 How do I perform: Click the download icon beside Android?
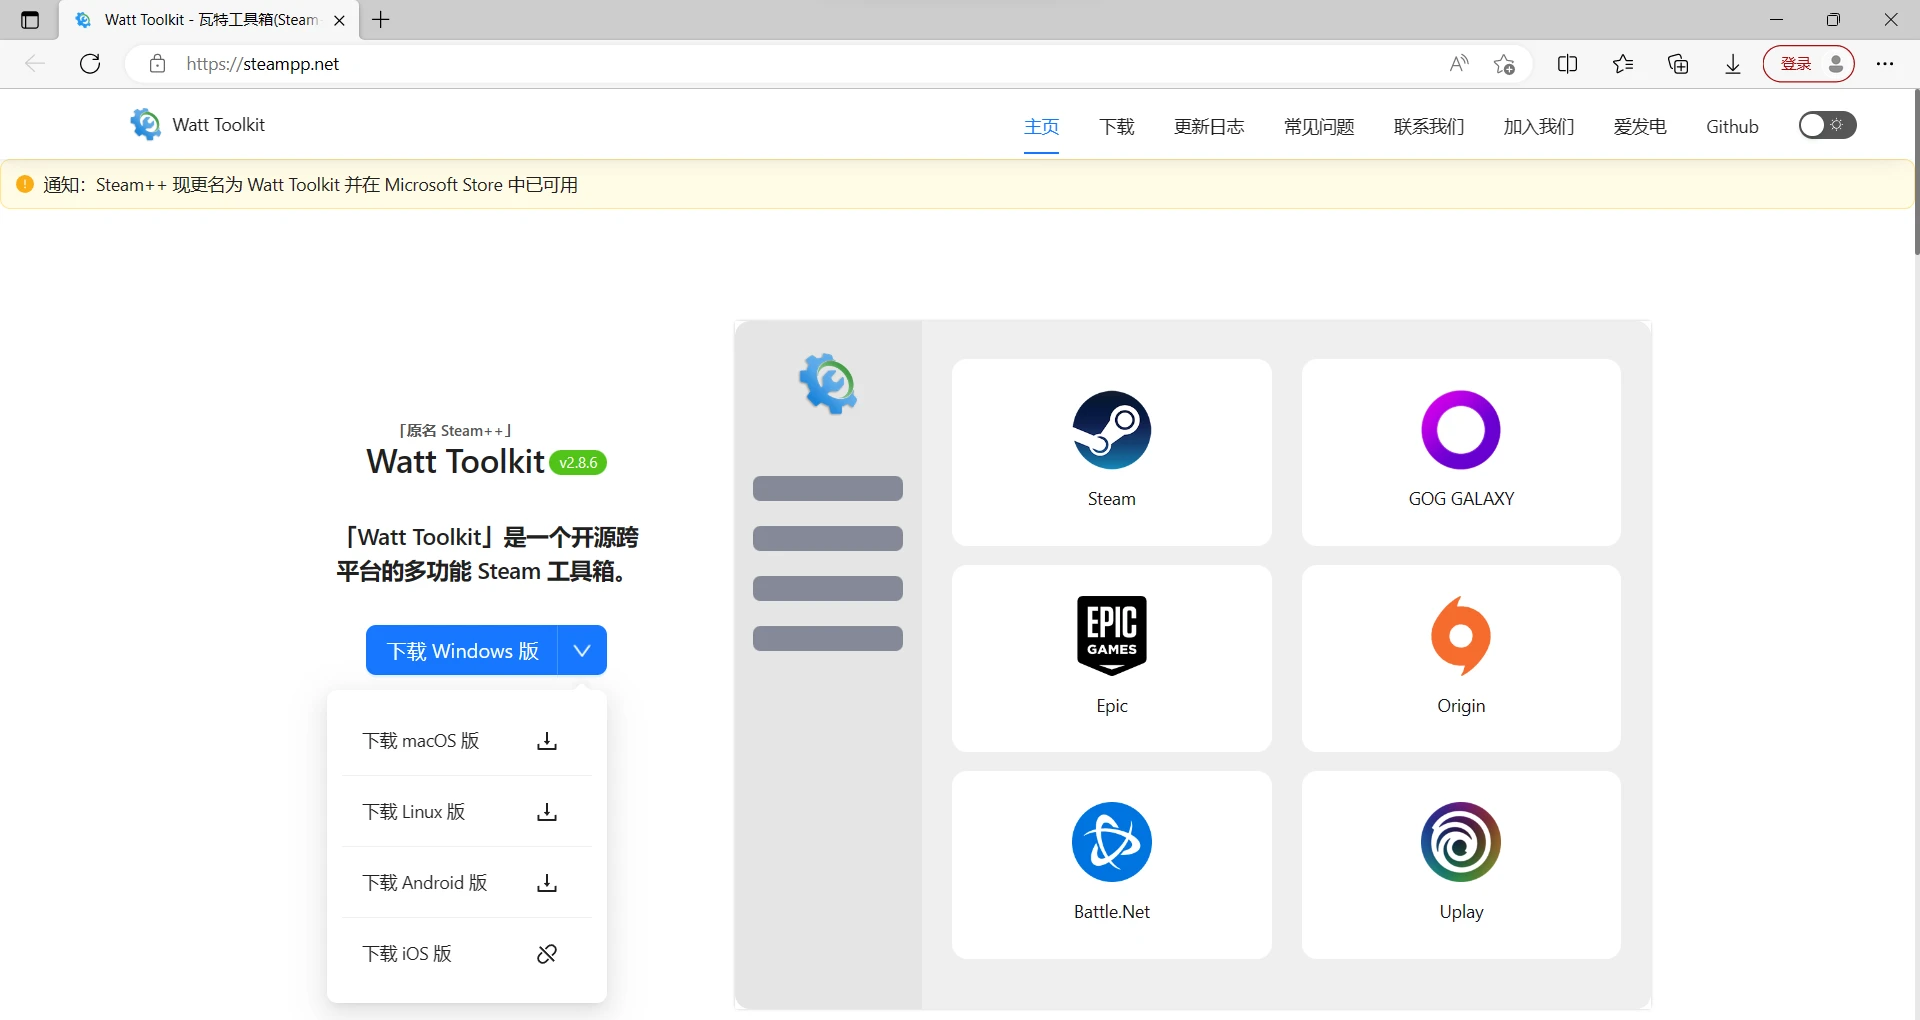coord(547,883)
